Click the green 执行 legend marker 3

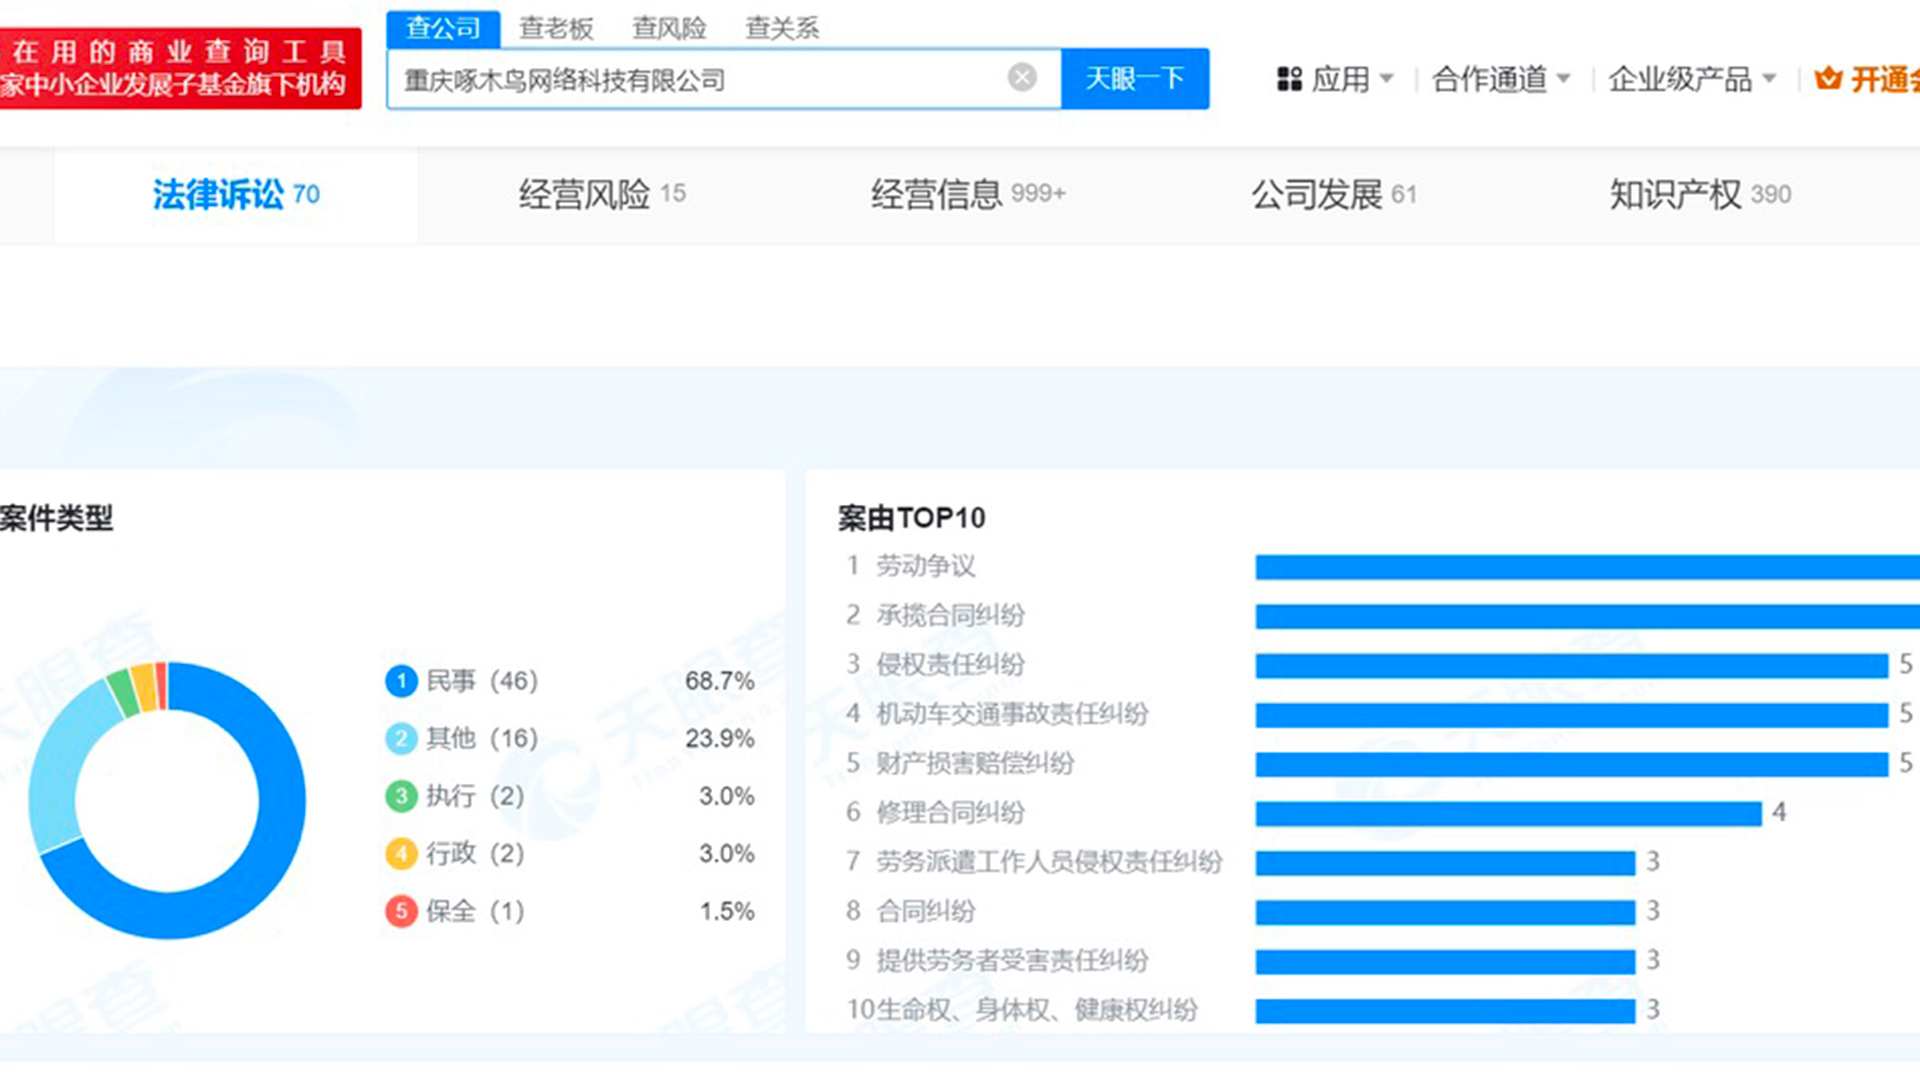click(x=401, y=796)
